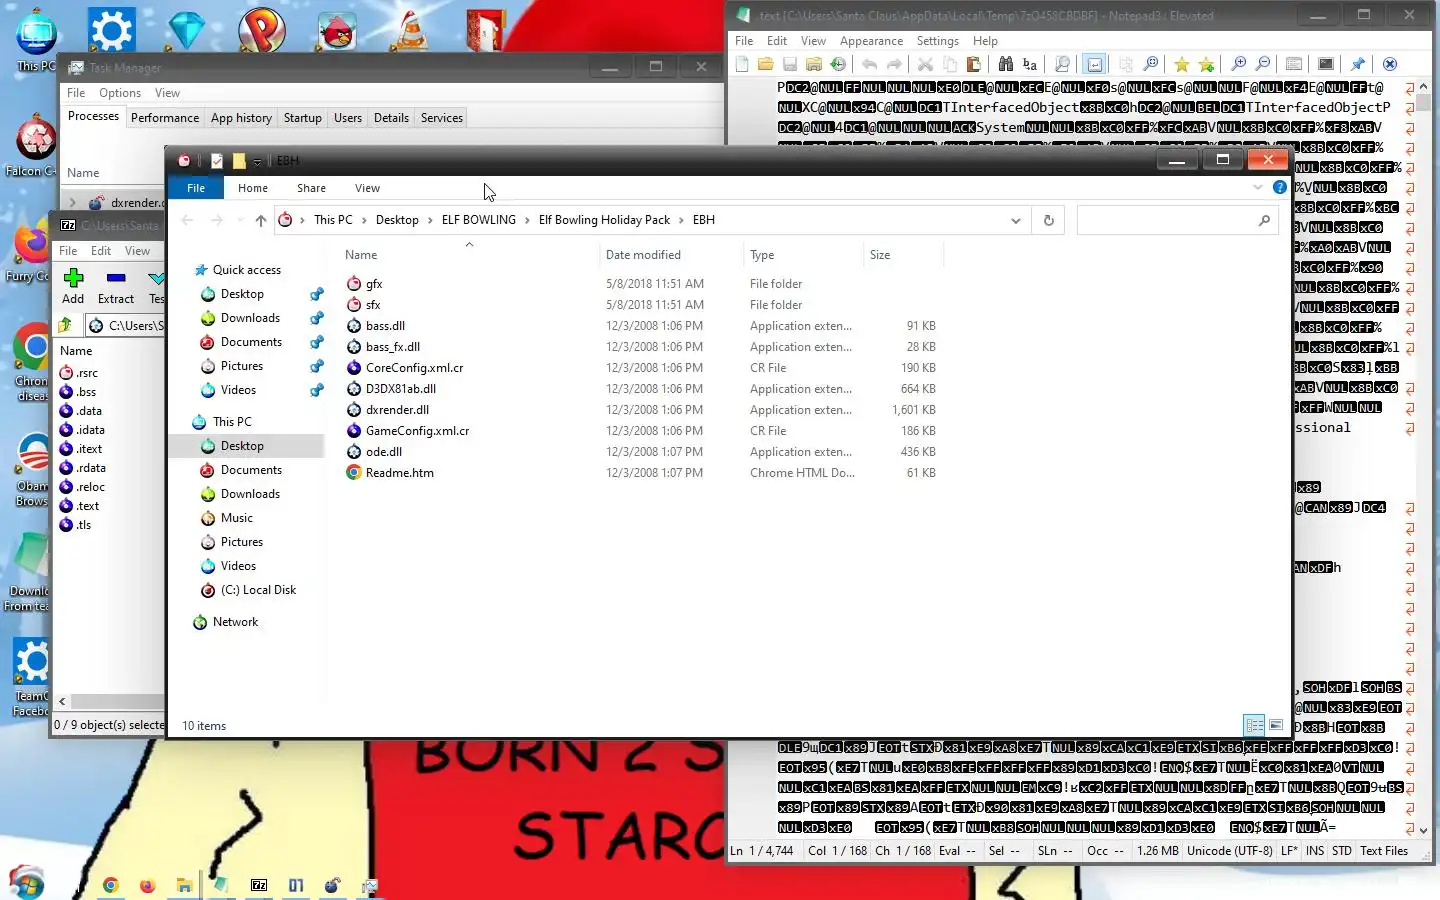Image resolution: width=1440 pixels, height=900 pixels.
Task: Toggle INS mode in Notepad3 status bar
Action: (1314, 851)
